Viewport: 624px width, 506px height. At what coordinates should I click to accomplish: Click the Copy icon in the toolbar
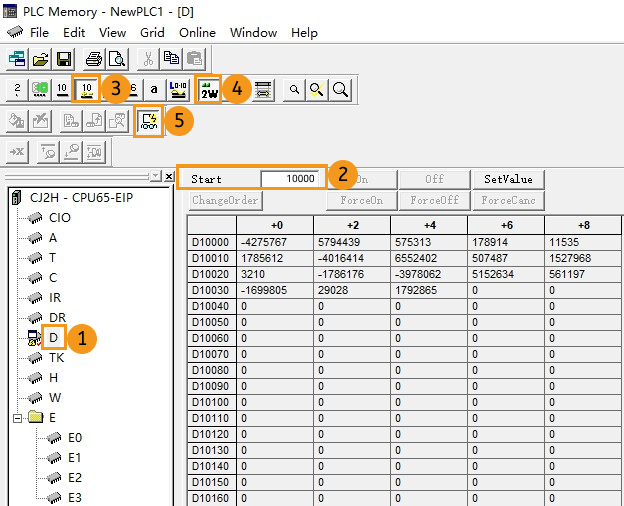(x=171, y=59)
